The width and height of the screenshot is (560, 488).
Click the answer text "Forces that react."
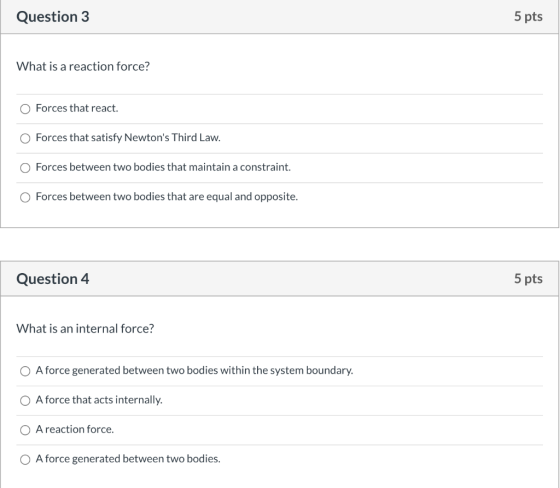coord(77,108)
